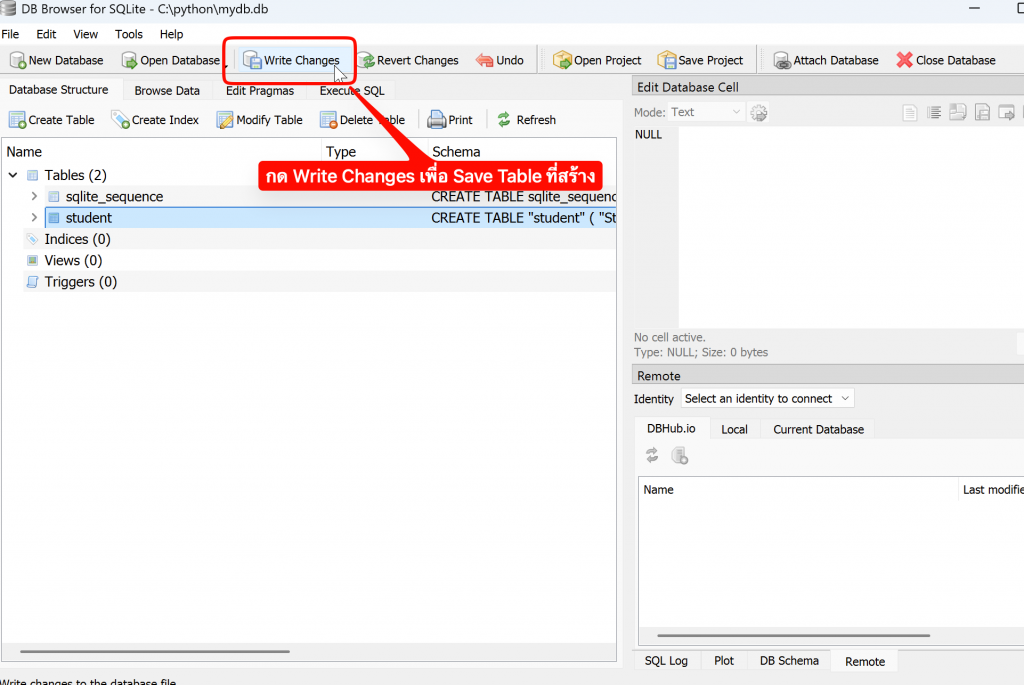Click the Write Changes toolbar button
This screenshot has width=1024, height=685.
coord(291,60)
